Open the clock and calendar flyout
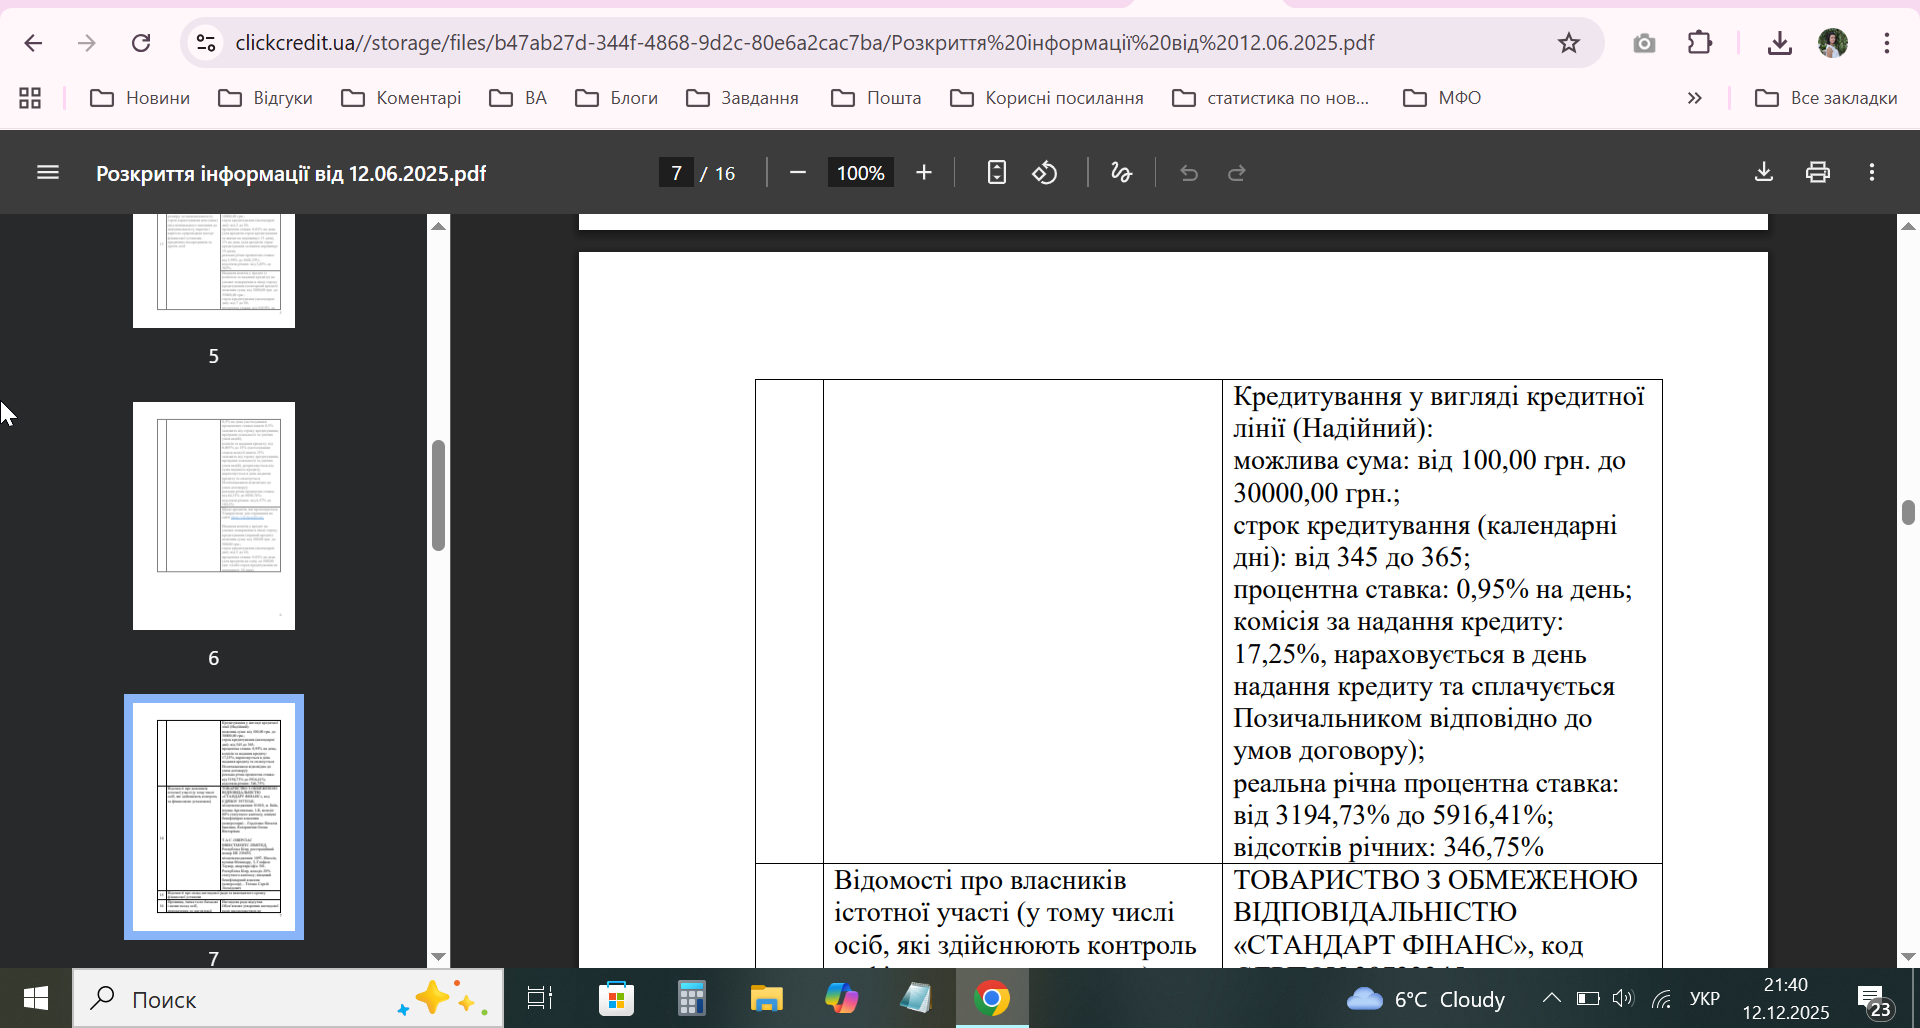This screenshot has height=1028, width=1920. coord(1786,998)
